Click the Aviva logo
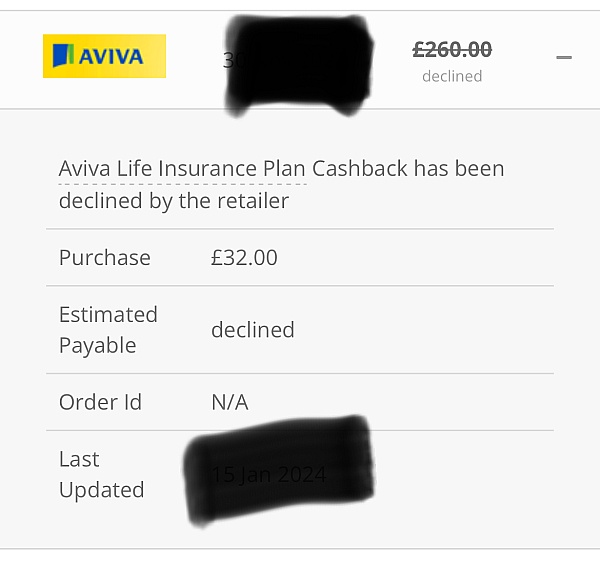This screenshot has height=566, width=600. click(104, 56)
